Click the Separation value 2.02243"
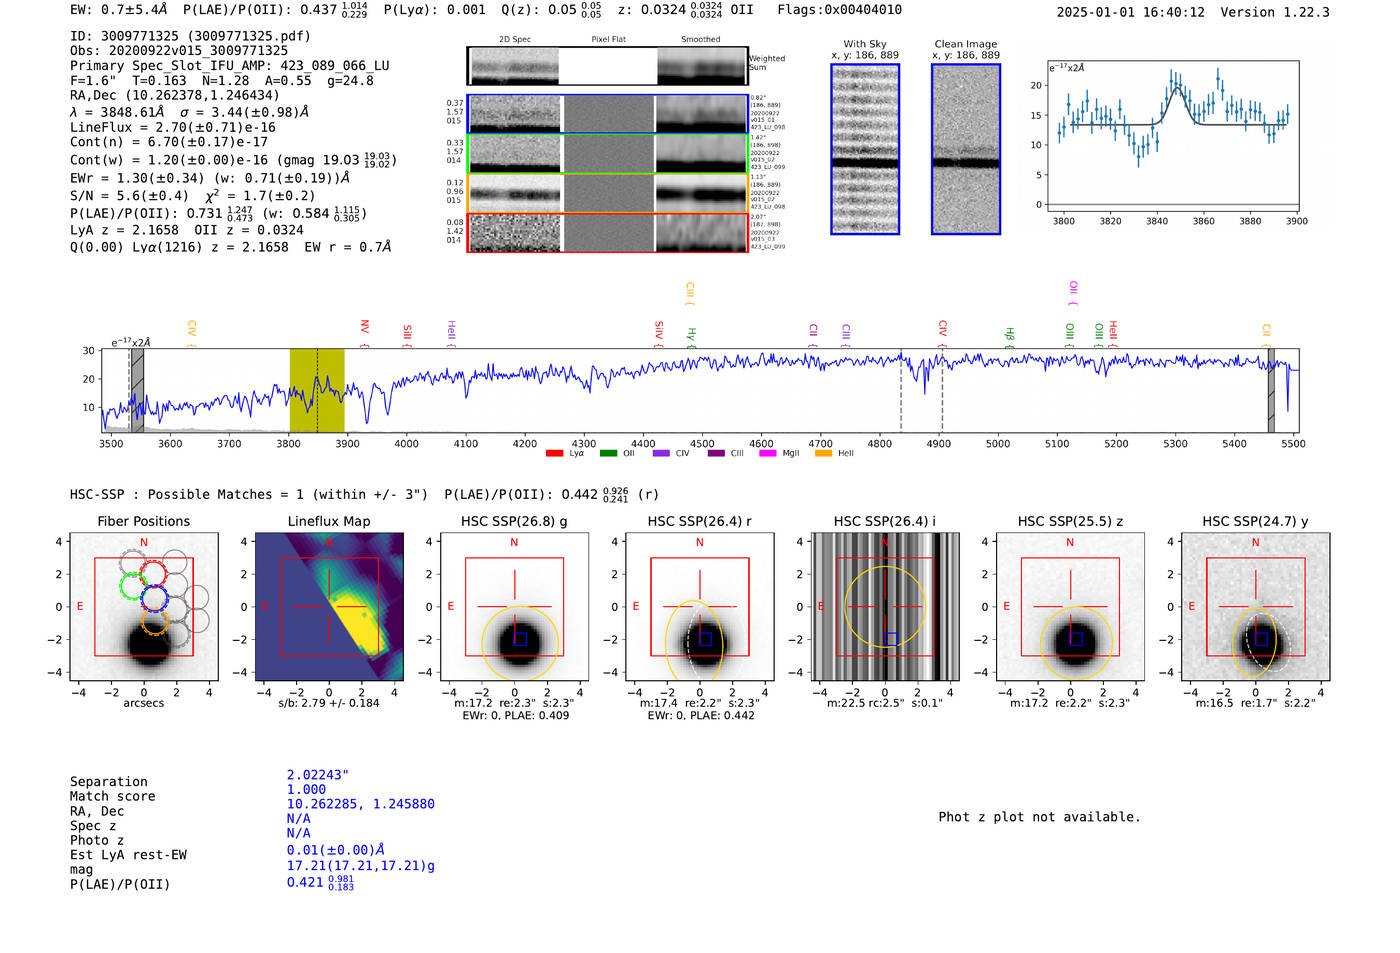1400x953 pixels. point(318,775)
